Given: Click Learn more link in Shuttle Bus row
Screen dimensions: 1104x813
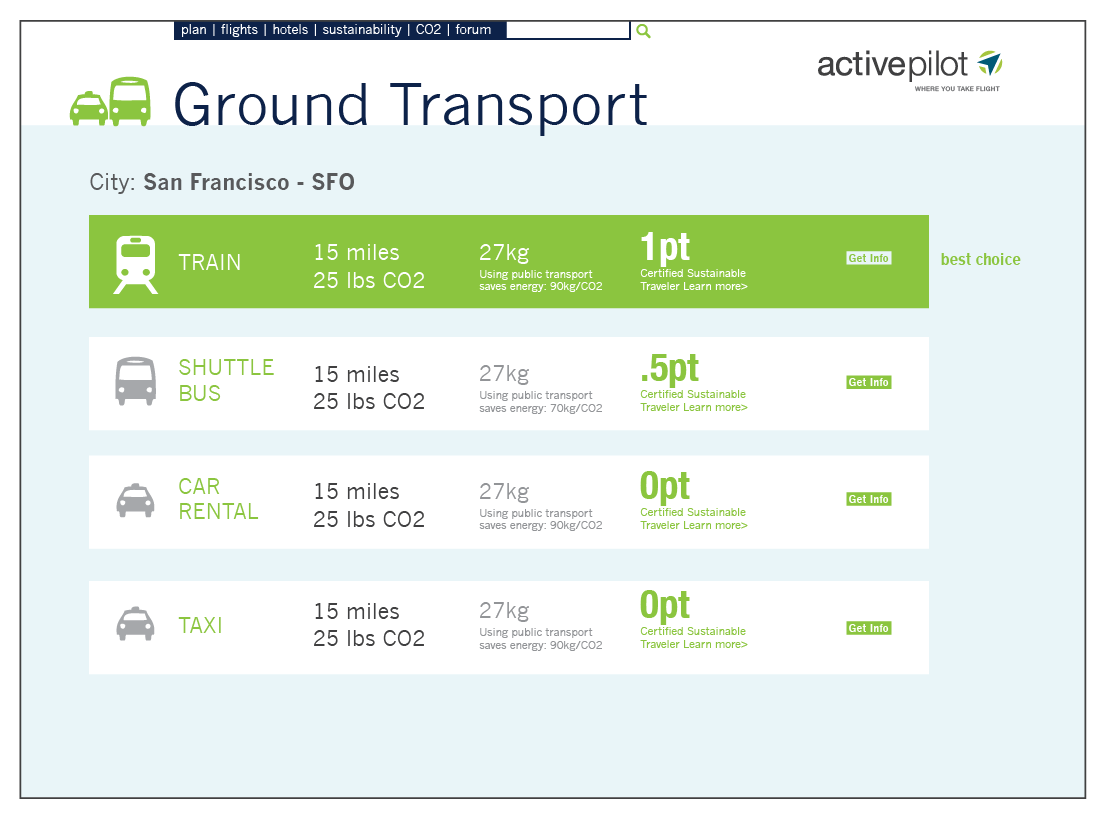Looking at the screenshot, I should coord(715,408).
